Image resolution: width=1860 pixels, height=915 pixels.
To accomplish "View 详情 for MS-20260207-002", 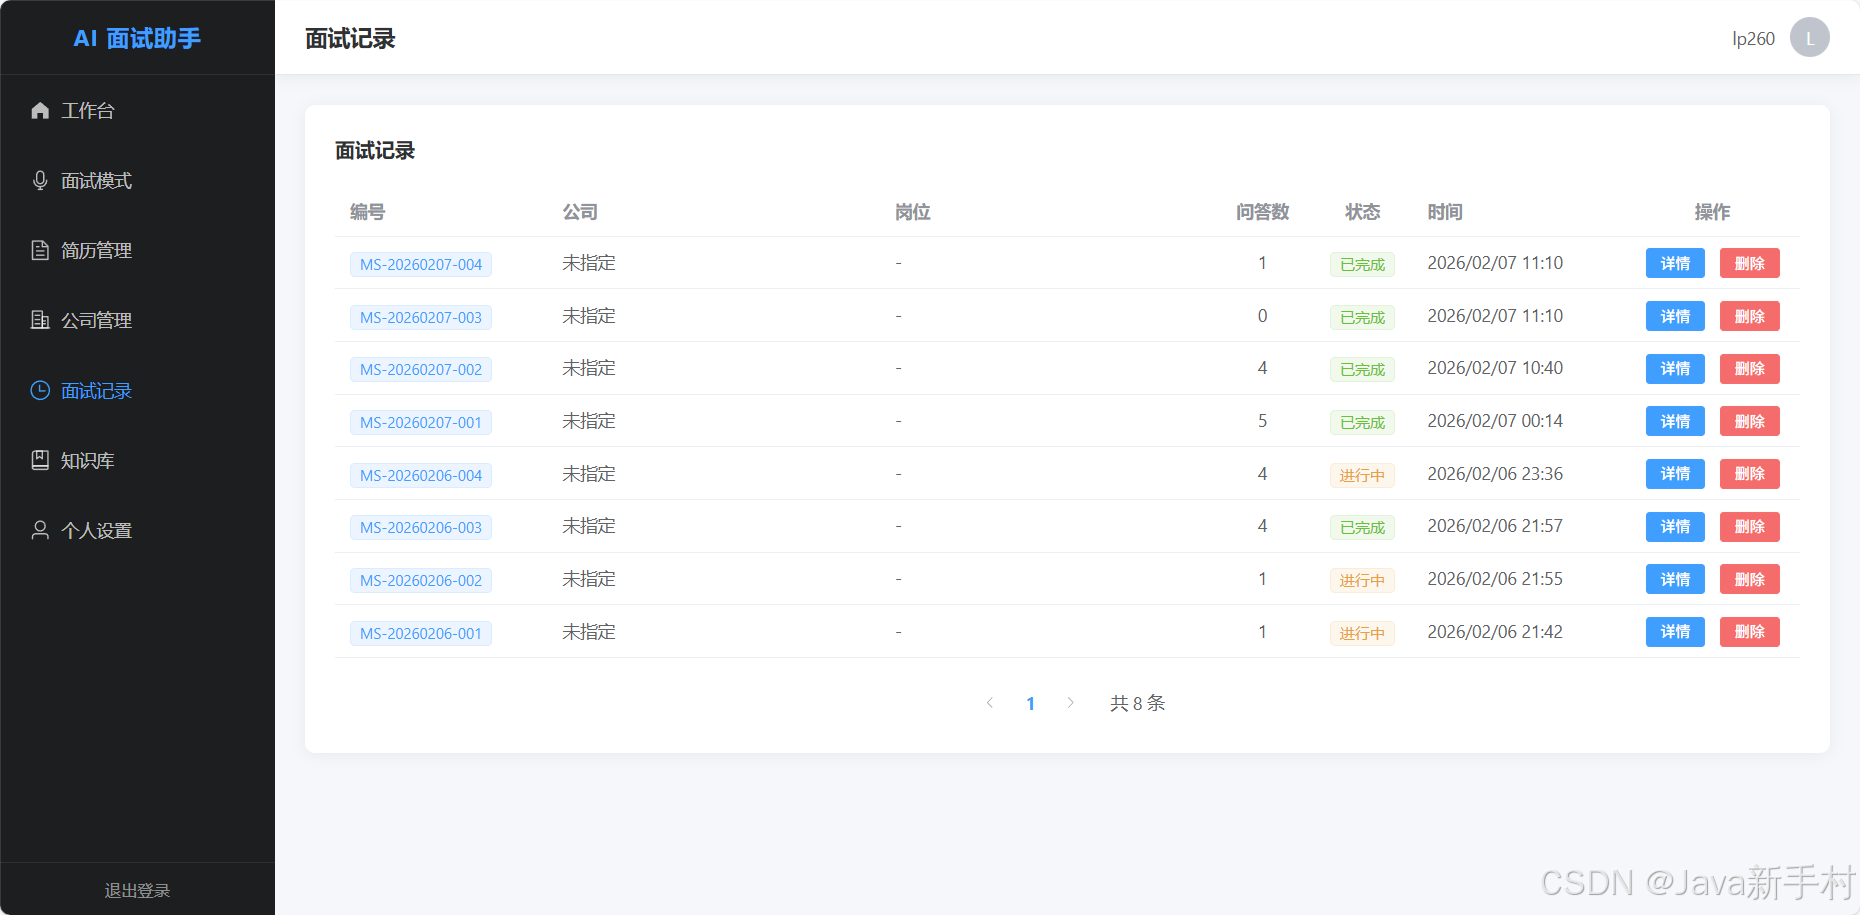I will pyautogui.click(x=1675, y=368).
